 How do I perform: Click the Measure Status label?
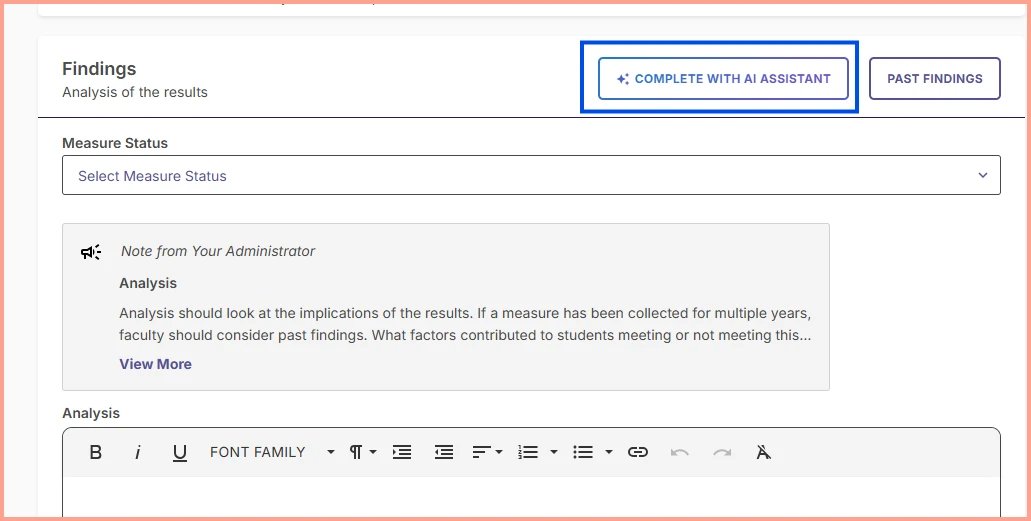pyautogui.click(x=115, y=143)
